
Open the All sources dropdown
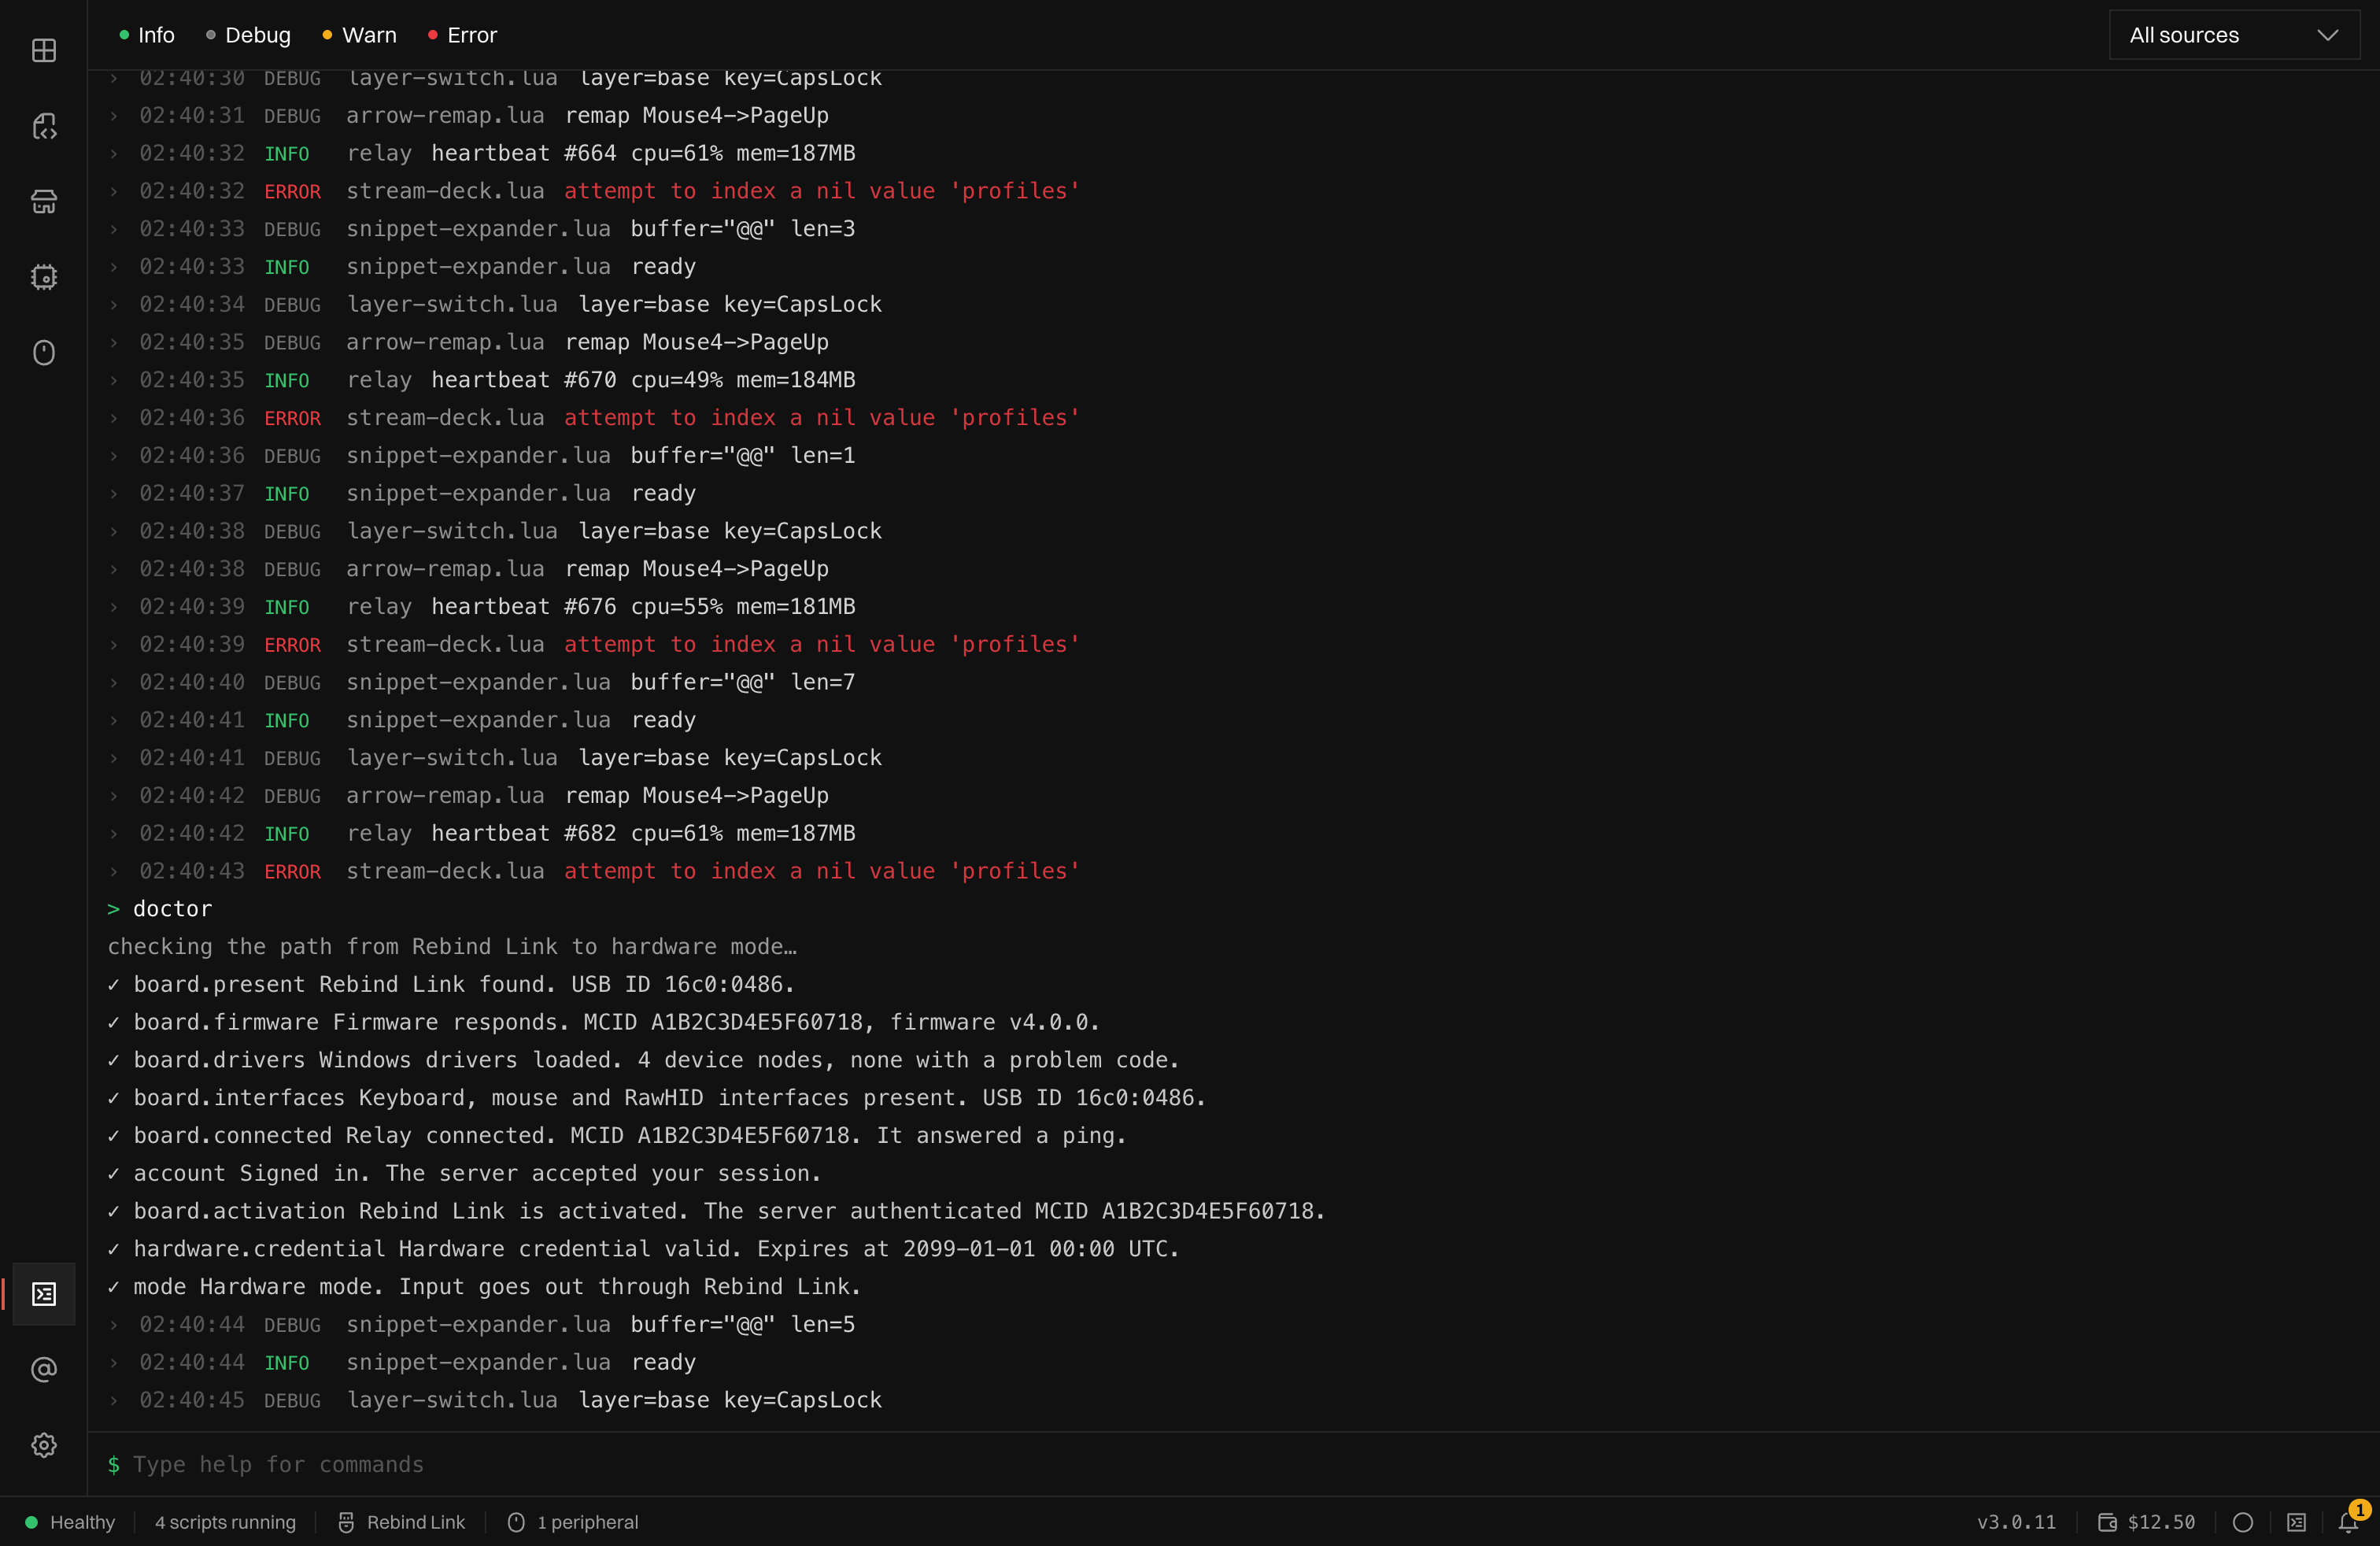(x=2234, y=35)
